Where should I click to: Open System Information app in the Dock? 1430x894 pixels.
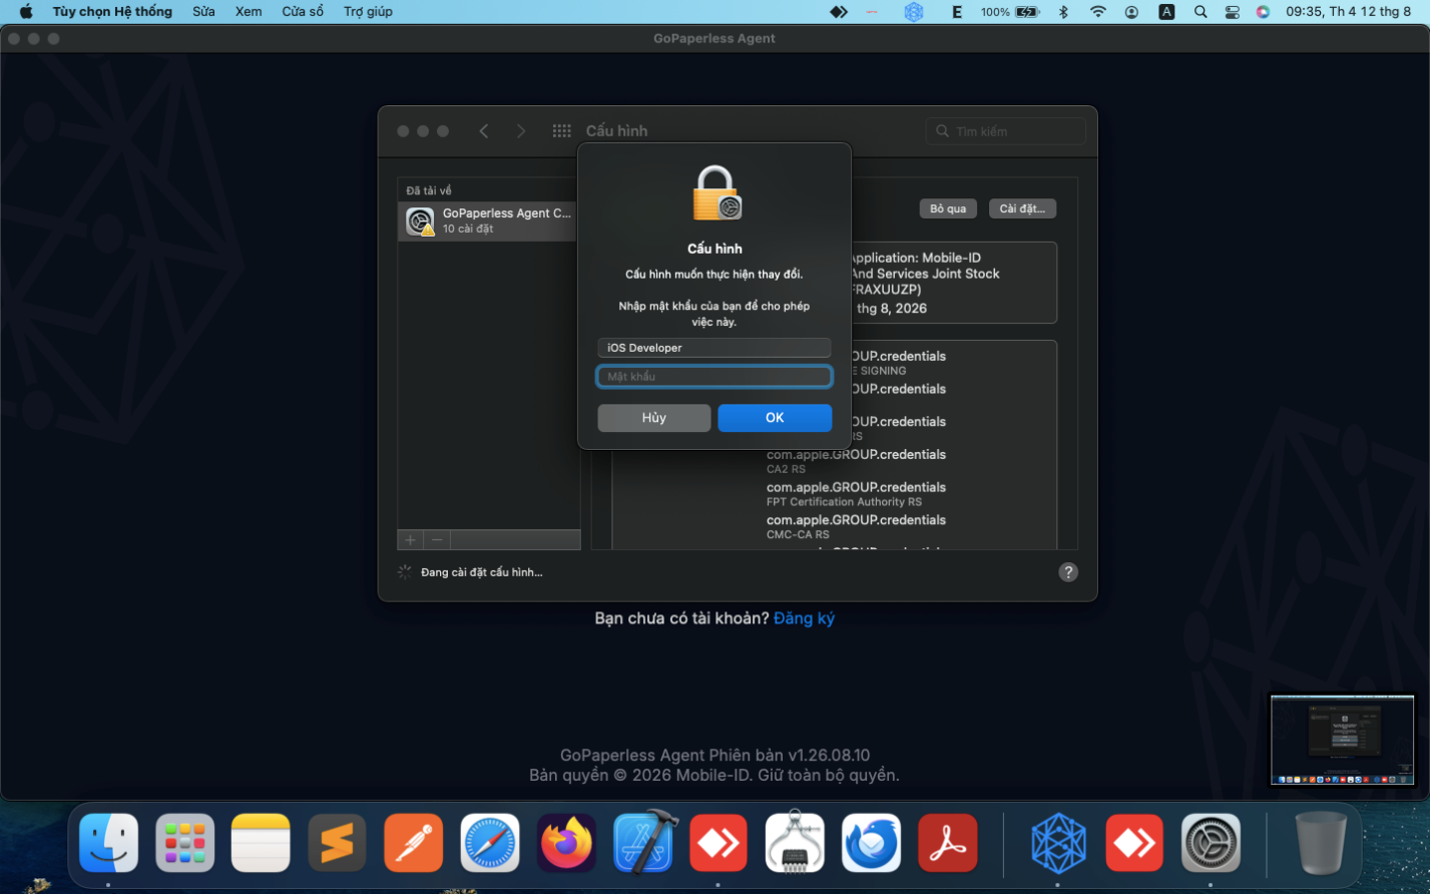point(795,842)
